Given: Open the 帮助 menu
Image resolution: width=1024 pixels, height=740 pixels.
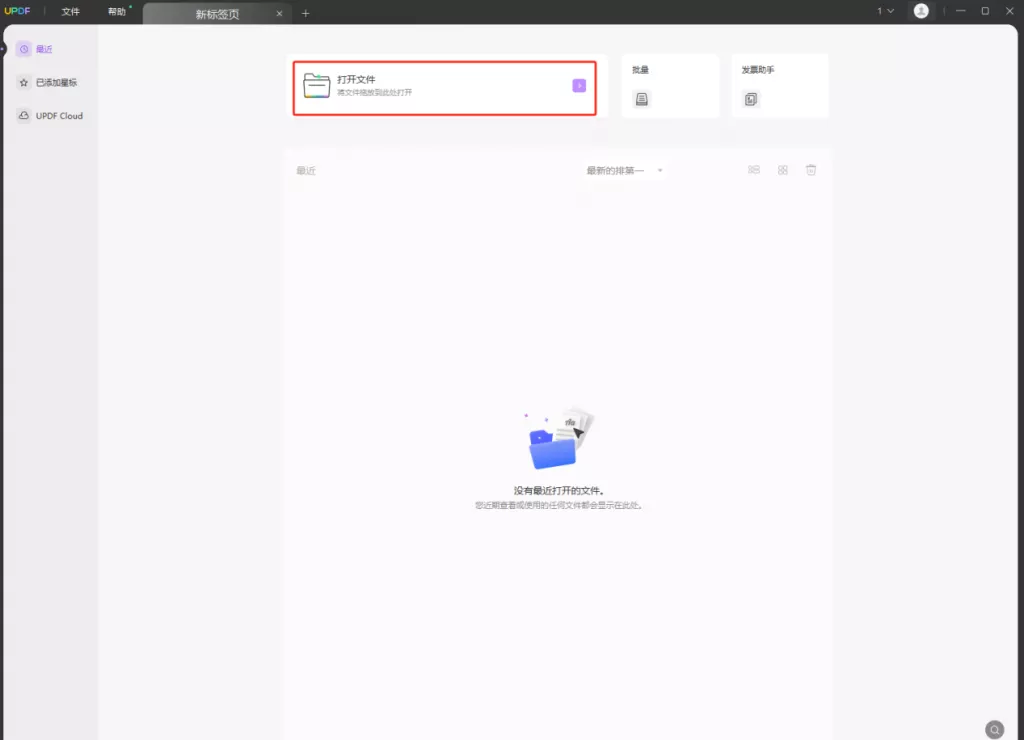Looking at the screenshot, I should pyautogui.click(x=116, y=12).
